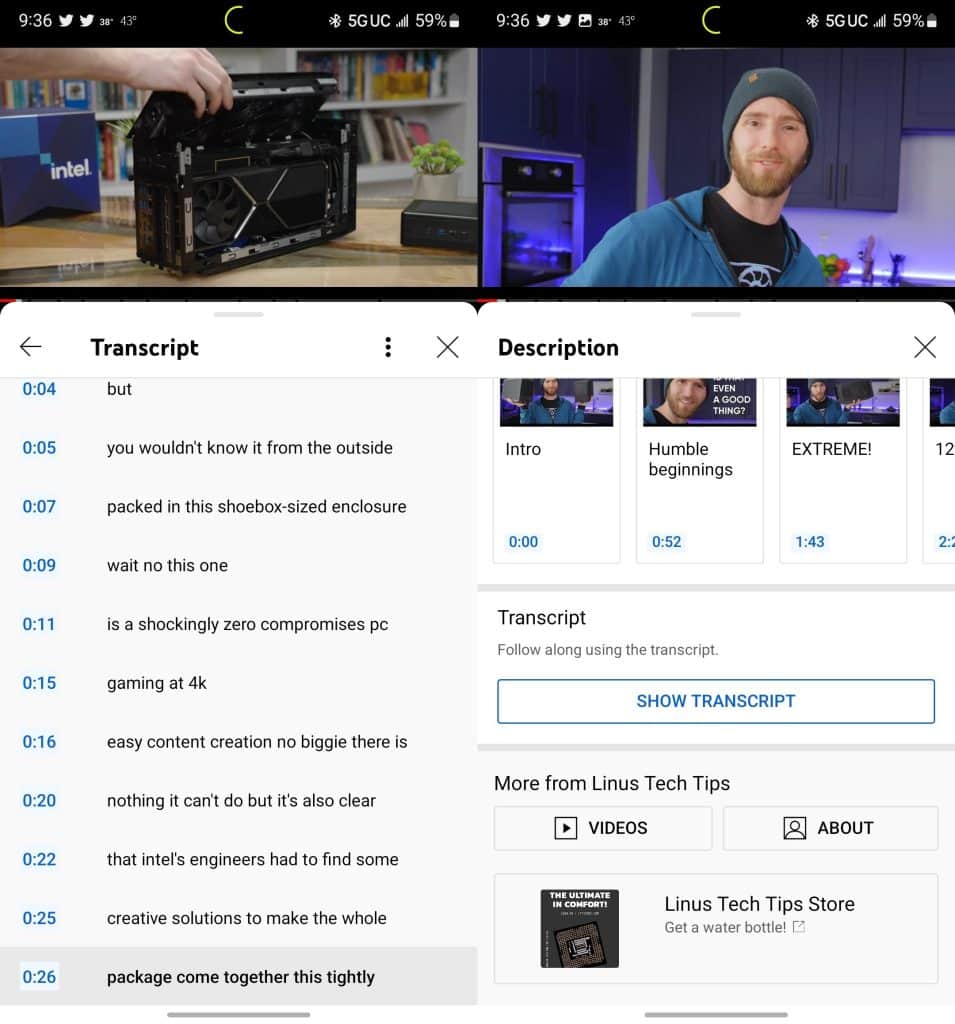This screenshot has height=1024, width=955.
Task: Tap the external link icon beside Get a water bottle
Action: (796, 927)
